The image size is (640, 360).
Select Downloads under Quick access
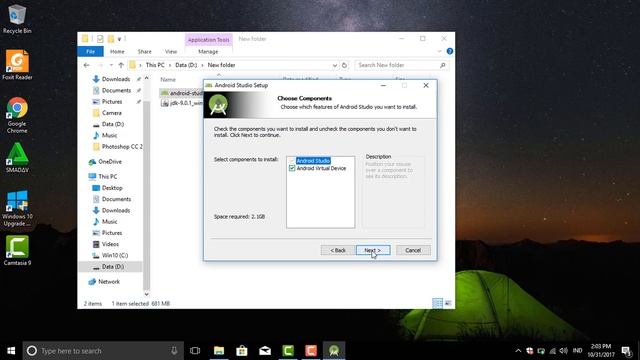[x=116, y=79]
